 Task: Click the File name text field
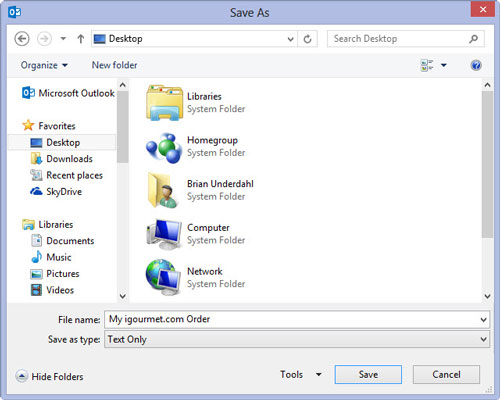(292, 319)
